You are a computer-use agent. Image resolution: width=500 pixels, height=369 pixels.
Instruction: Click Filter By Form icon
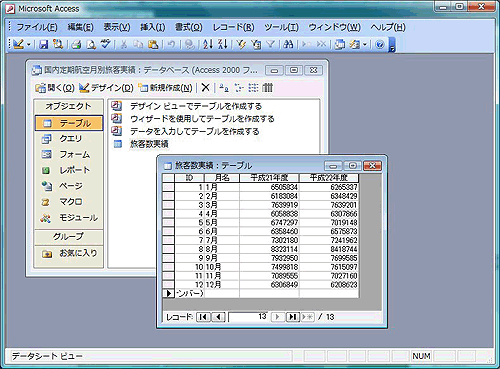tap(256, 44)
